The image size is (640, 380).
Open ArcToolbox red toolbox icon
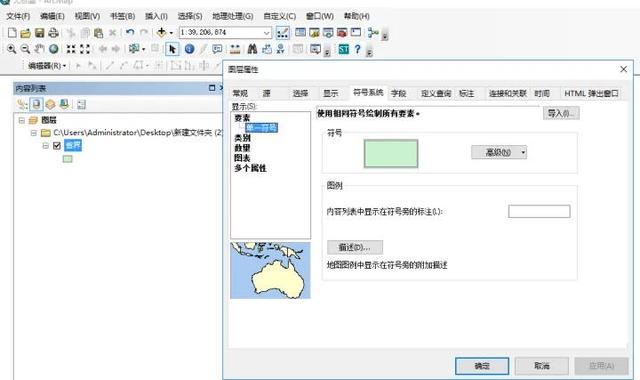tap(342, 33)
